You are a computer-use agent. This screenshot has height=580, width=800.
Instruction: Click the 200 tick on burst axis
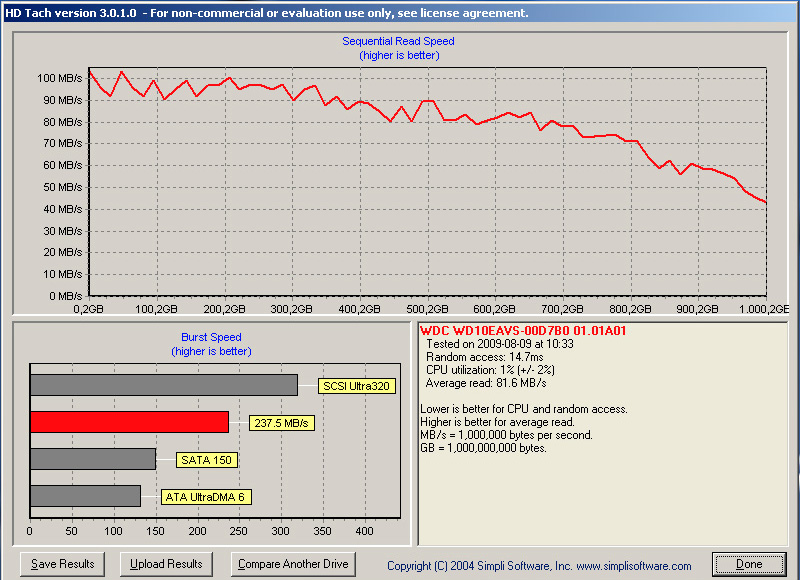197,531
